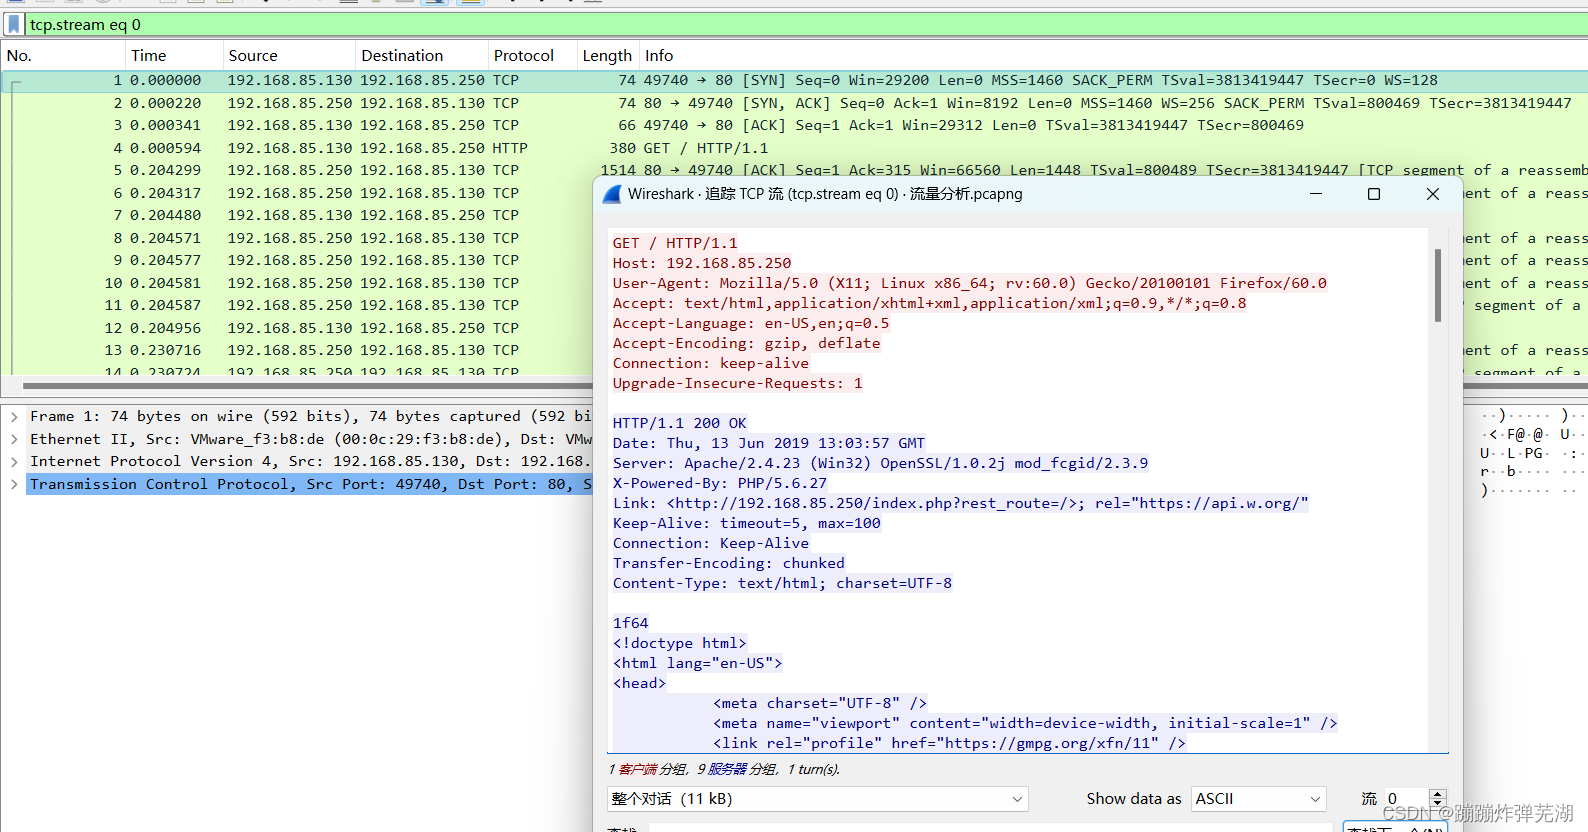Viewport: 1588px width, 832px height.
Task: Click the stream text vertical scrollbar thumb
Action: 1438,285
